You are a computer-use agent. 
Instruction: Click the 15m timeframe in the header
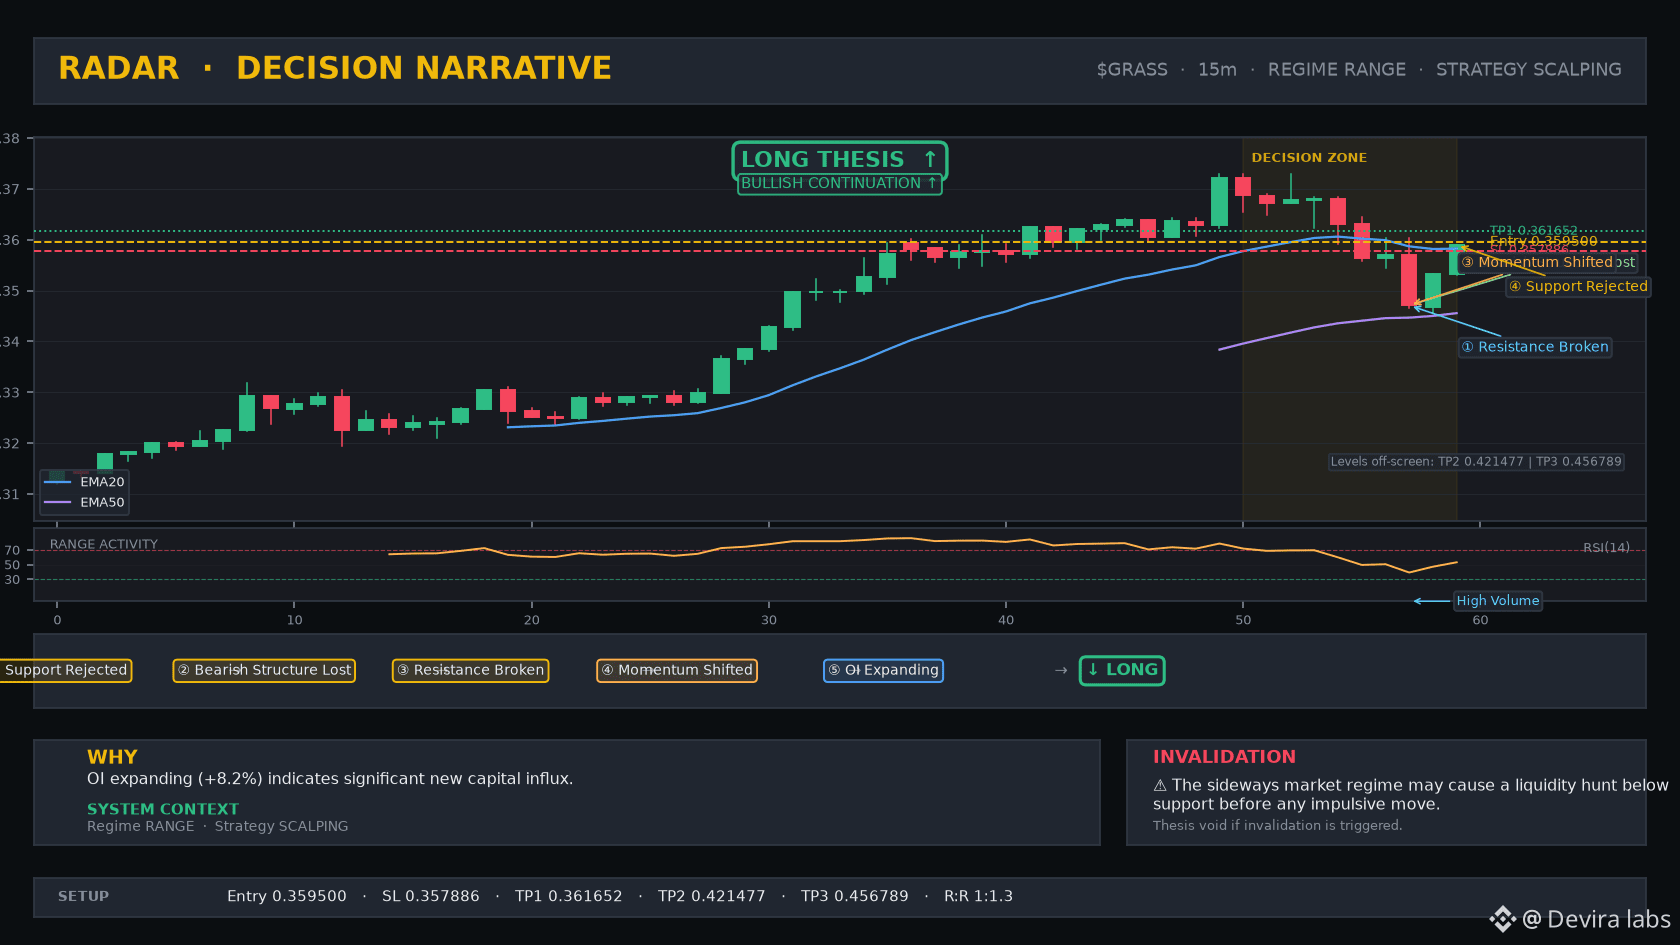point(1217,70)
